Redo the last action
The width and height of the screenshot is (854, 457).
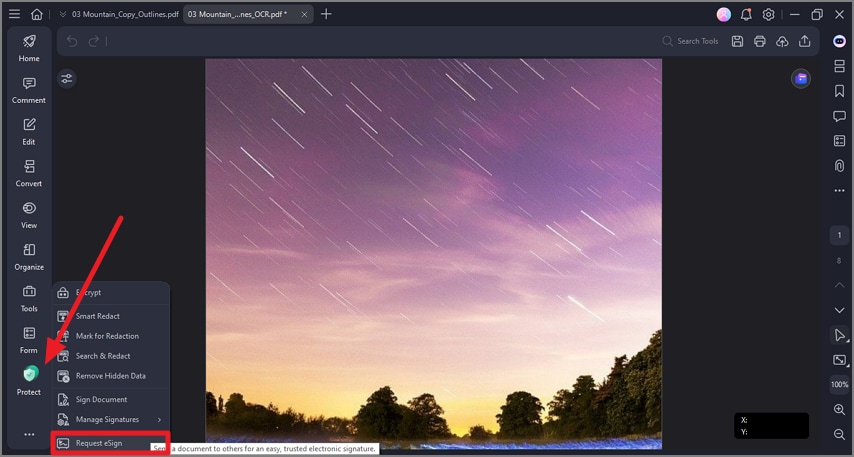[94, 41]
